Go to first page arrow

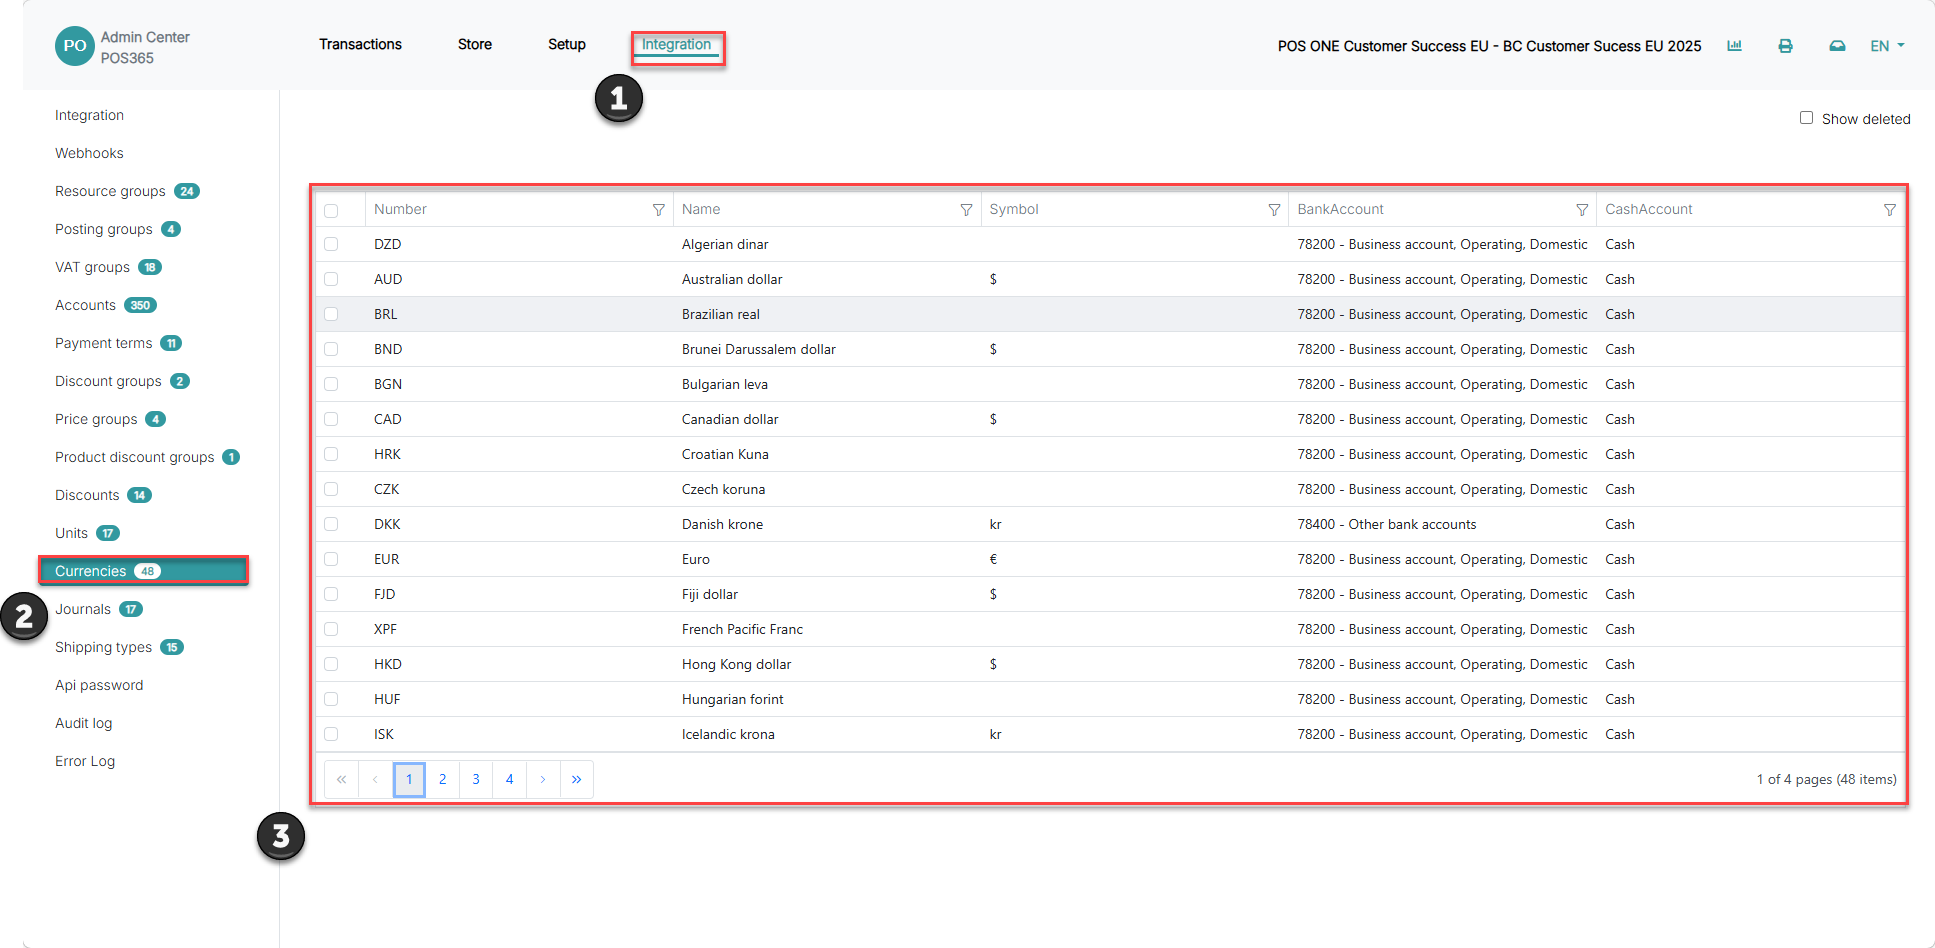pos(341,779)
